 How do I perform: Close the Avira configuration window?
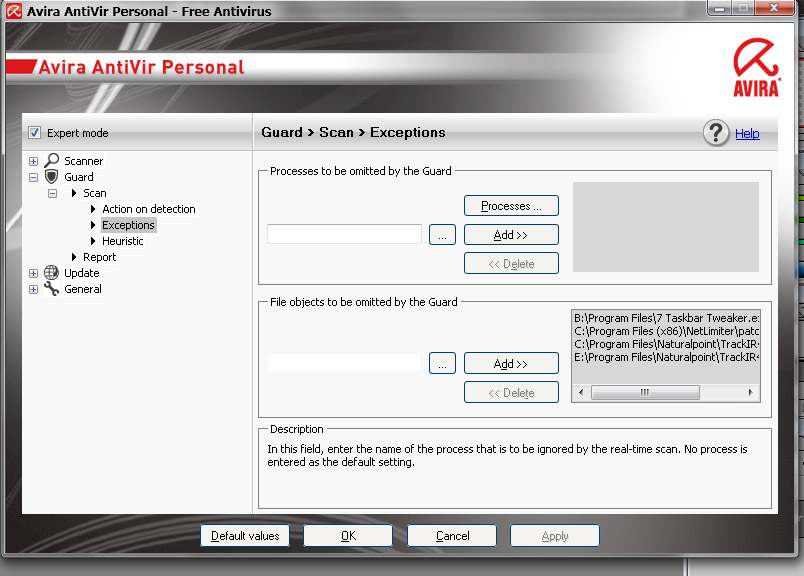[774, 8]
